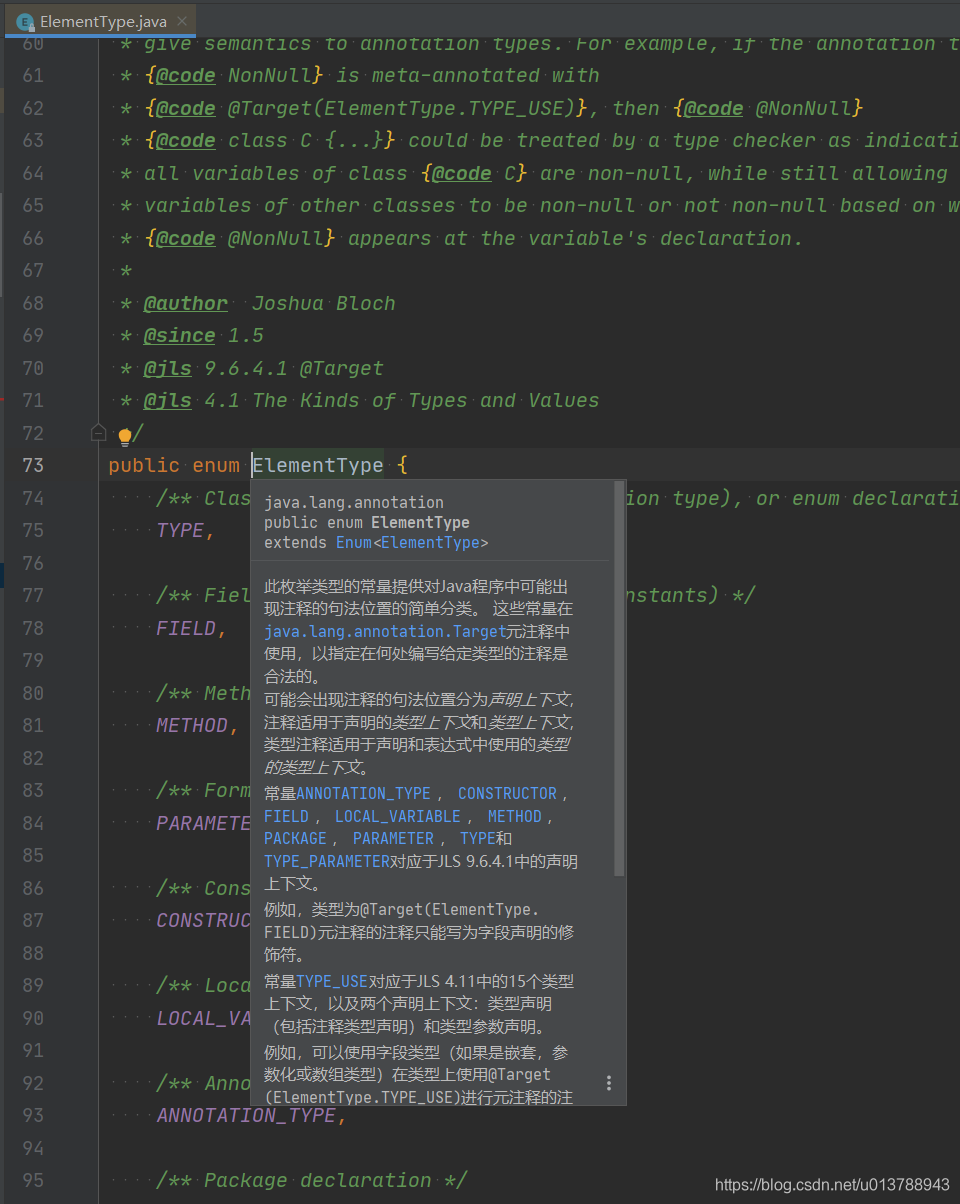Select the ElementType.java editor tab
The height and width of the screenshot is (1204, 960).
click(101, 21)
